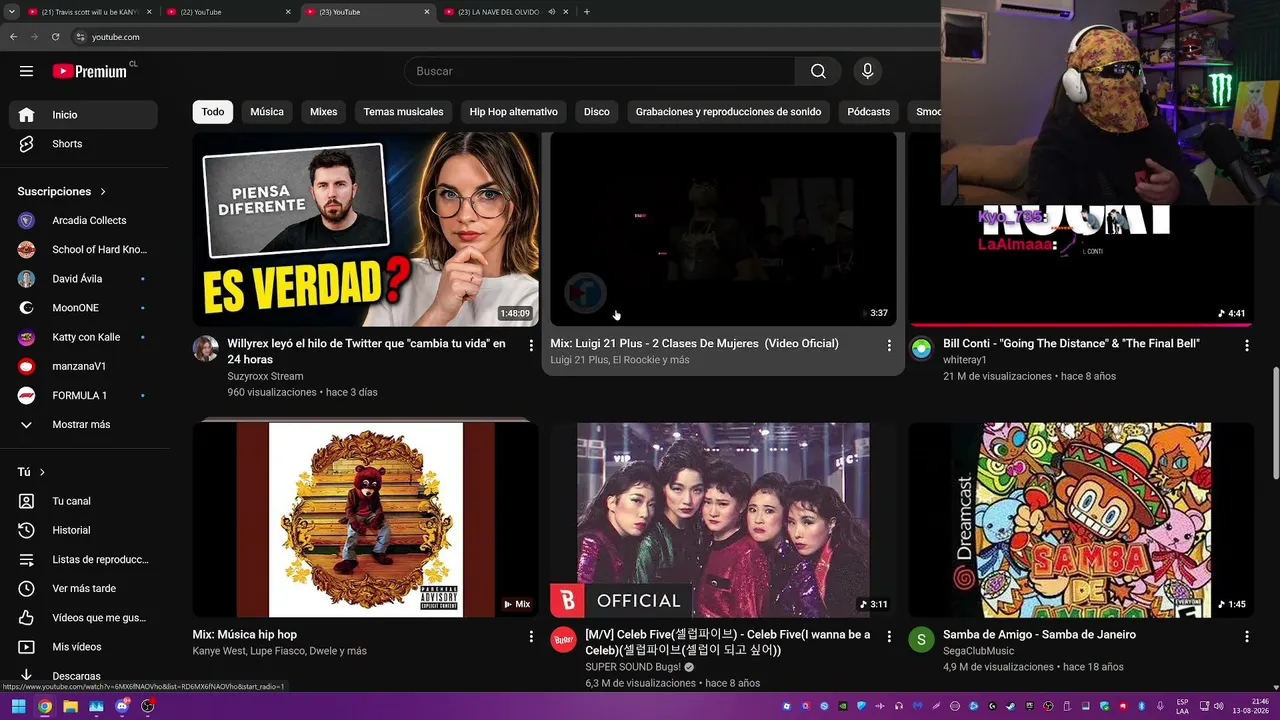Screen dimensions: 1280x720
Task: Open more options for Luigi 21 Plus mix
Action: 889,346
